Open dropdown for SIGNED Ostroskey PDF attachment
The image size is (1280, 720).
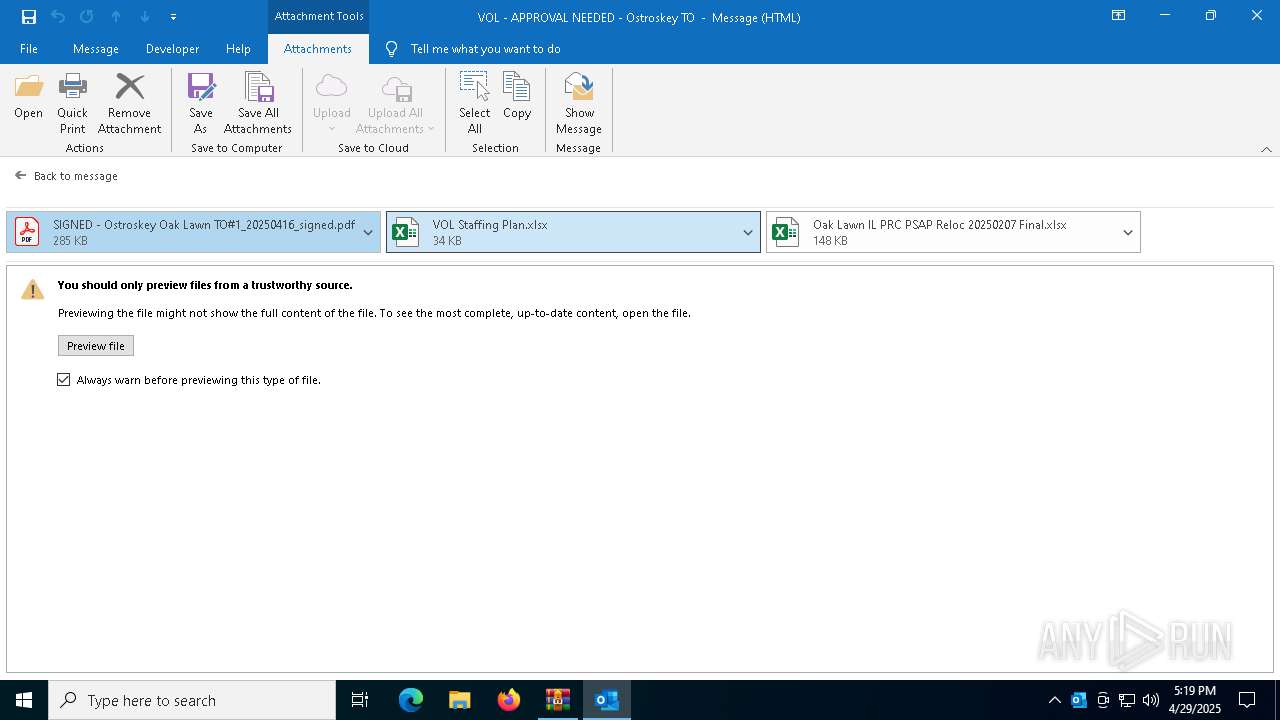click(368, 232)
